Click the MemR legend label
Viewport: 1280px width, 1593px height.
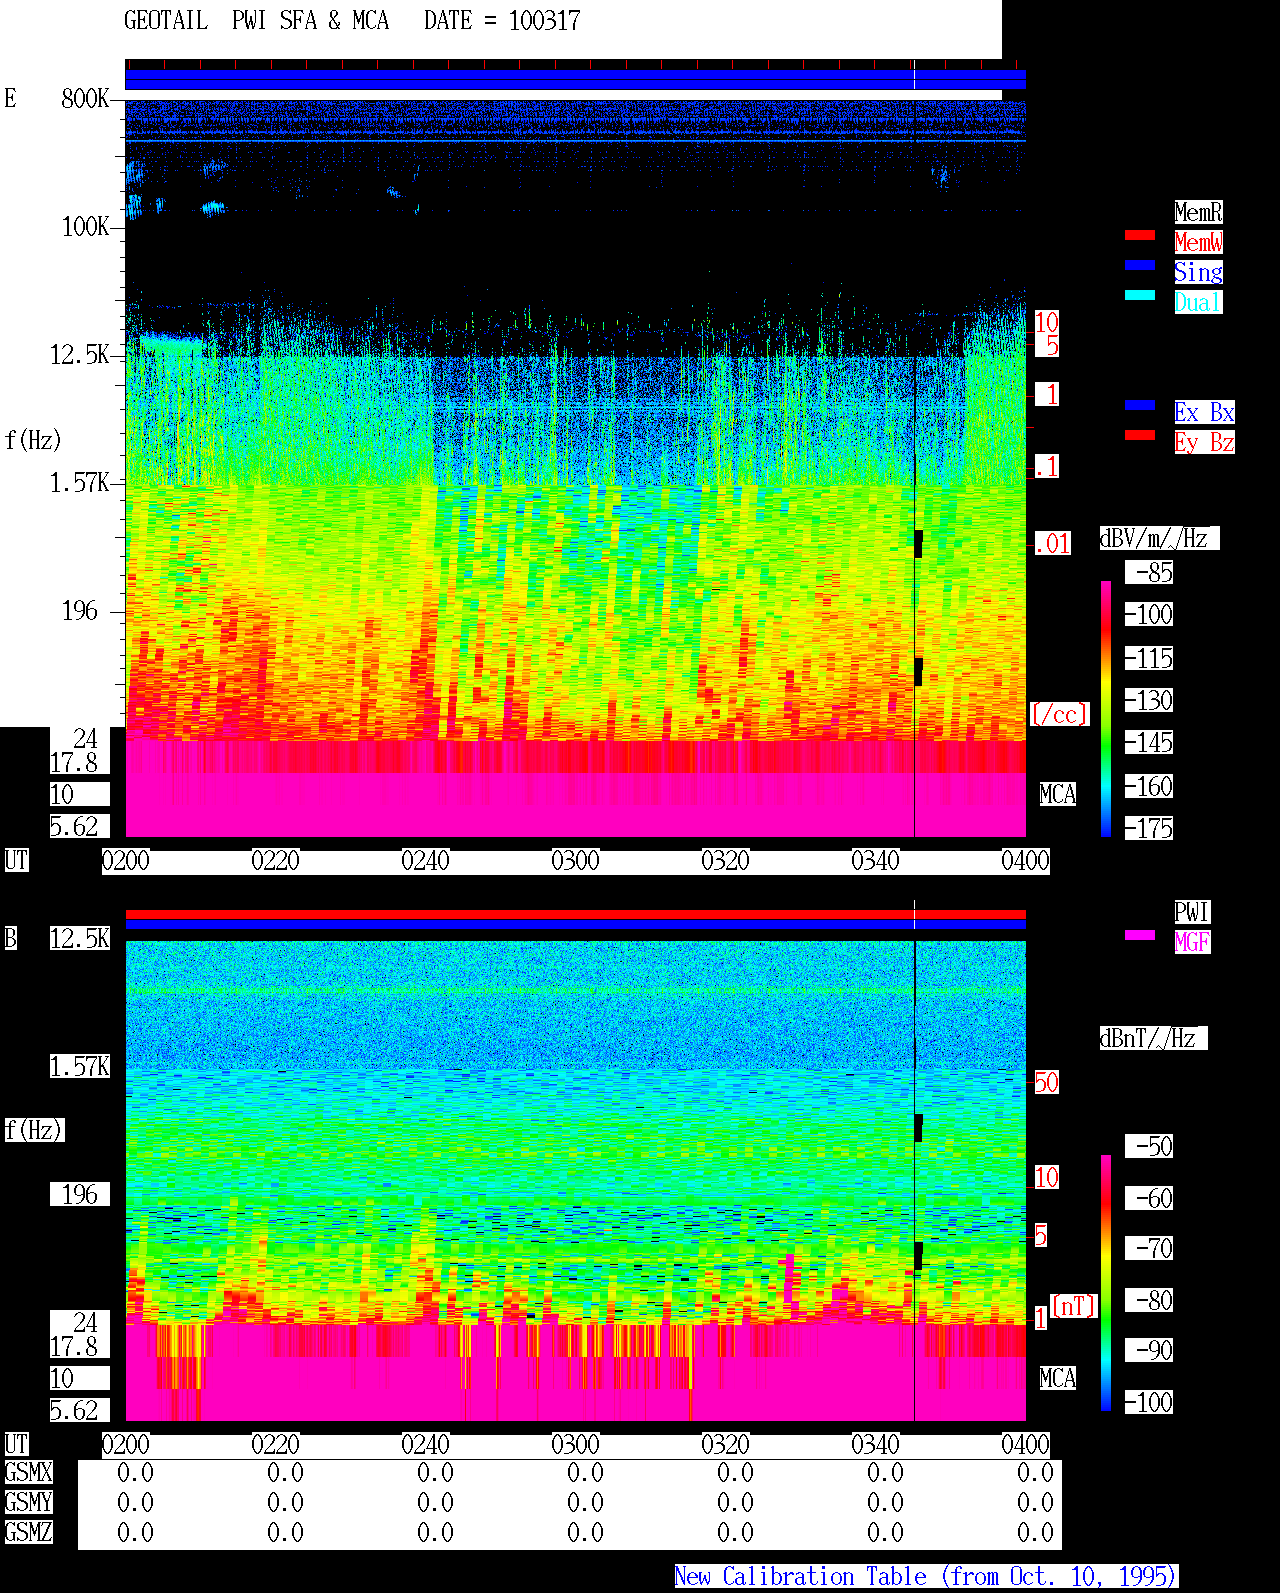coord(1198,212)
